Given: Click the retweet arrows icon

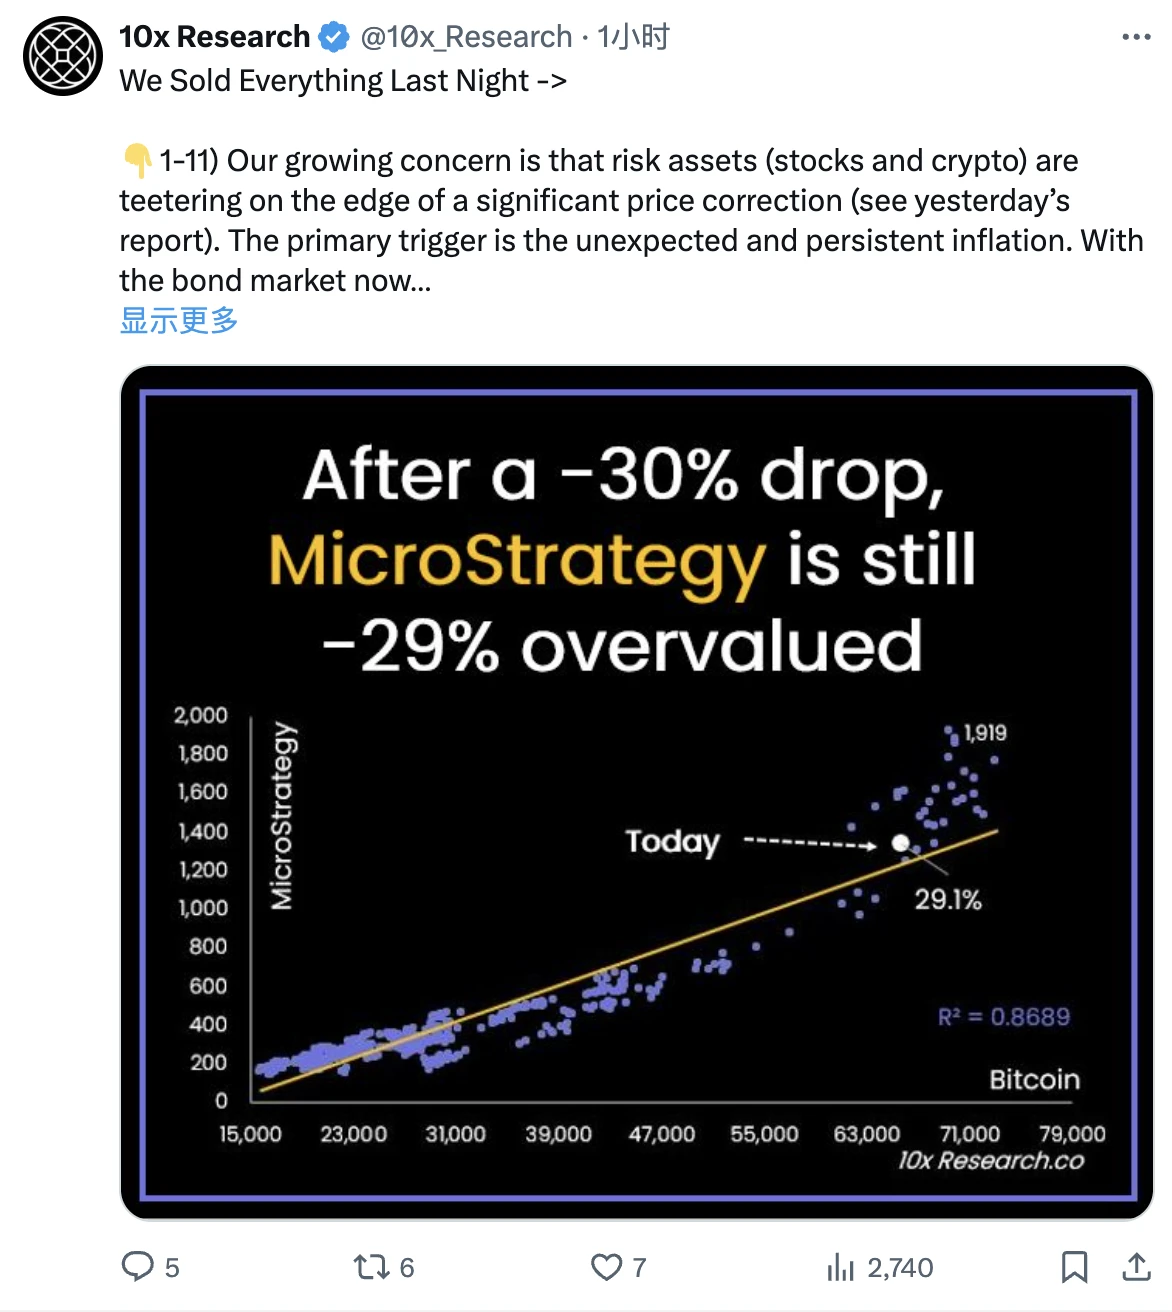Looking at the screenshot, I should [370, 1267].
